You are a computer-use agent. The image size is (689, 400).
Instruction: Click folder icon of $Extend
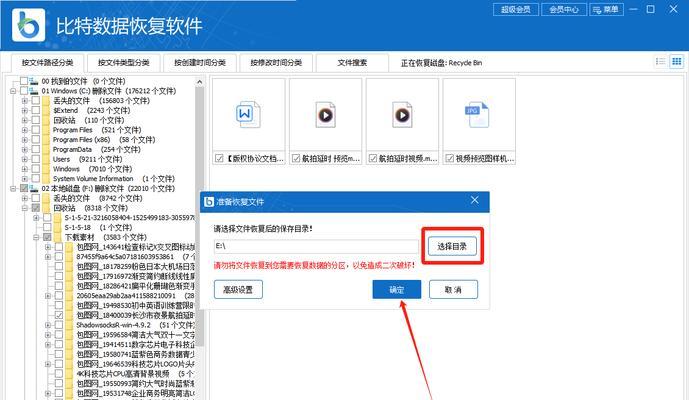(x=46, y=110)
